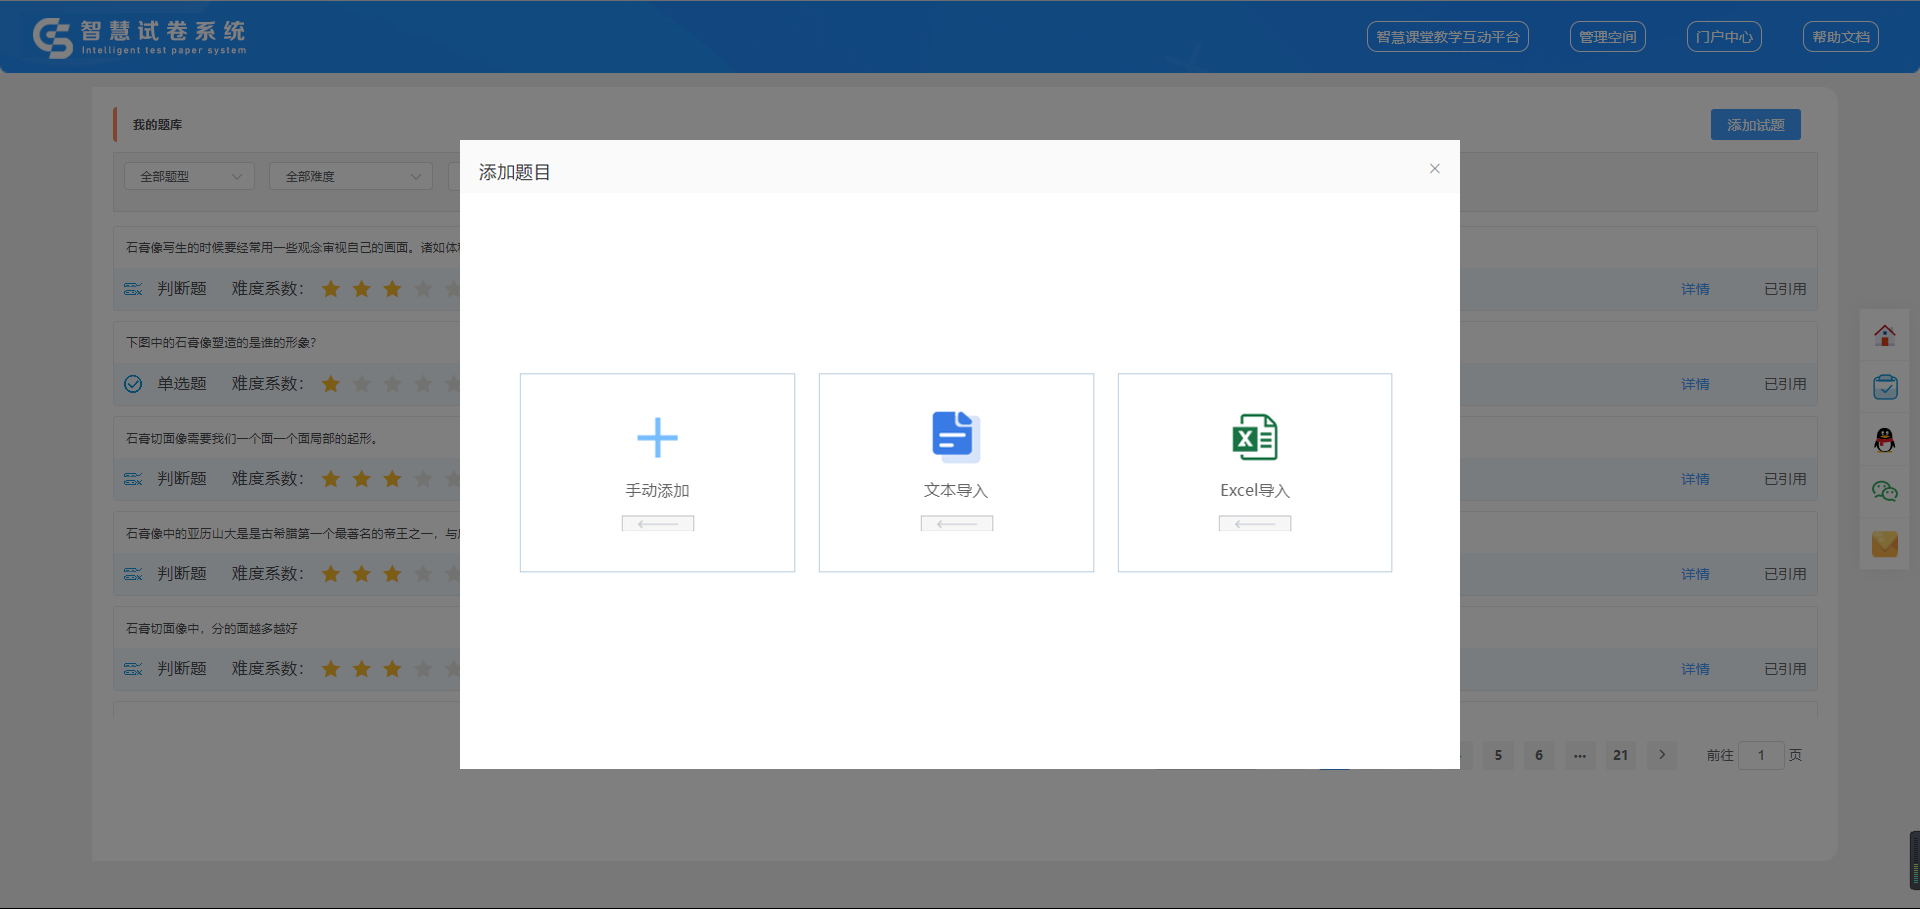Click the green Excel import icon
The width and height of the screenshot is (1920, 909).
point(1254,437)
